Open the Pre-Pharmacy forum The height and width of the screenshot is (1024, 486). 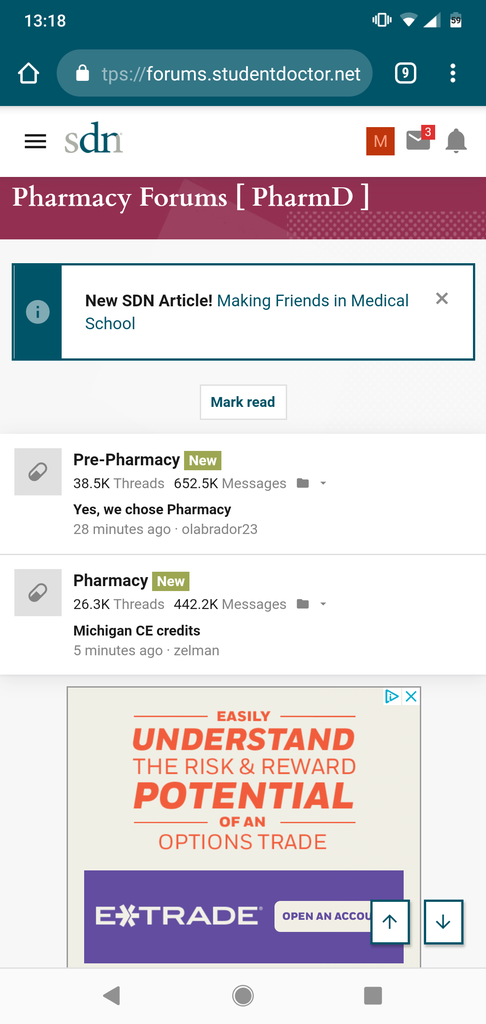(127, 460)
